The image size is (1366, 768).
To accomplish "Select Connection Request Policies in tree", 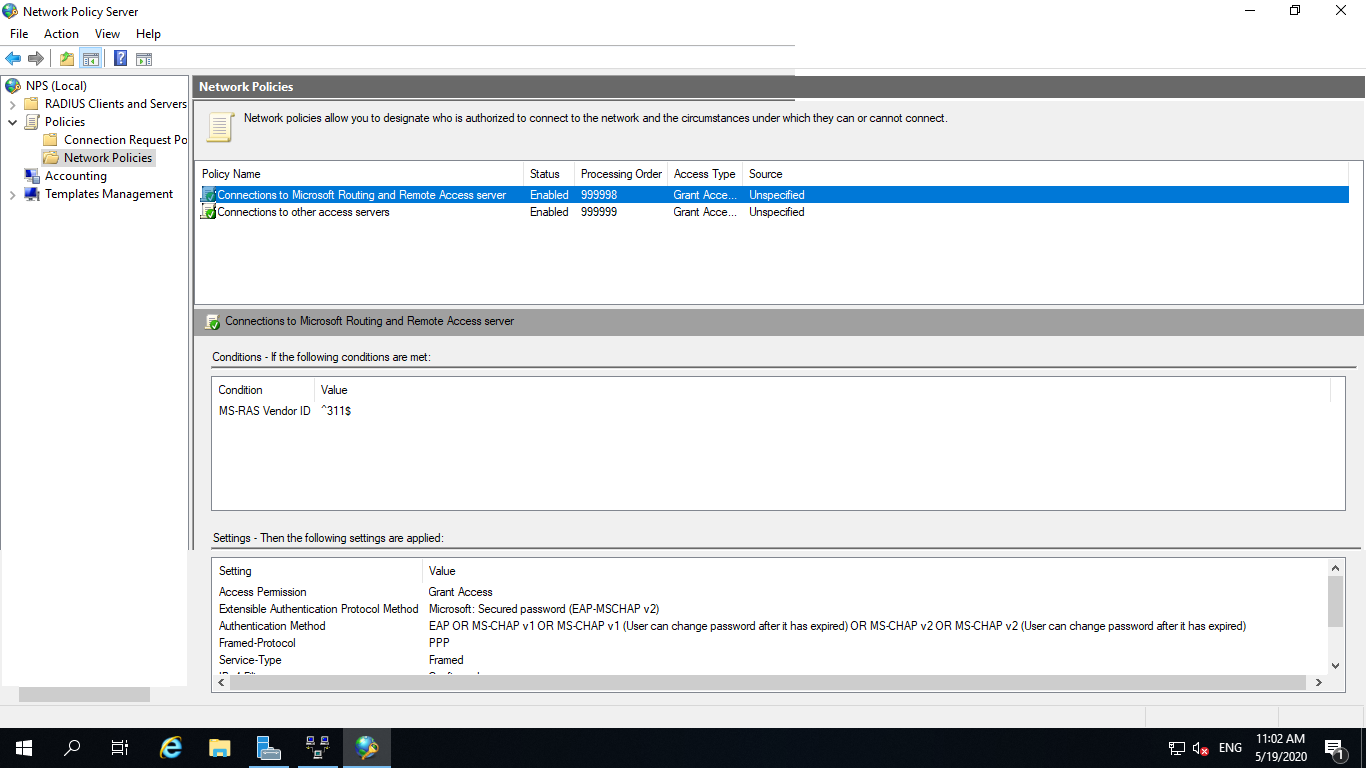I will point(125,140).
